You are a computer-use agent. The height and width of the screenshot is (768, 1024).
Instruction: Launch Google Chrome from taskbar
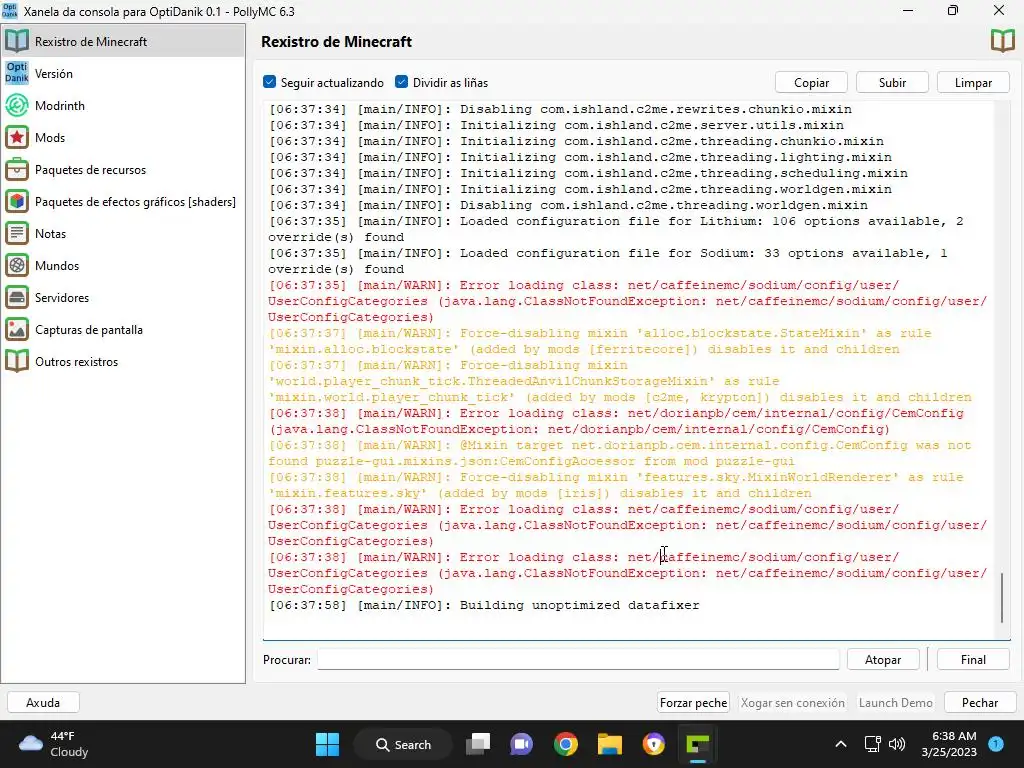pyautogui.click(x=566, y=744)
